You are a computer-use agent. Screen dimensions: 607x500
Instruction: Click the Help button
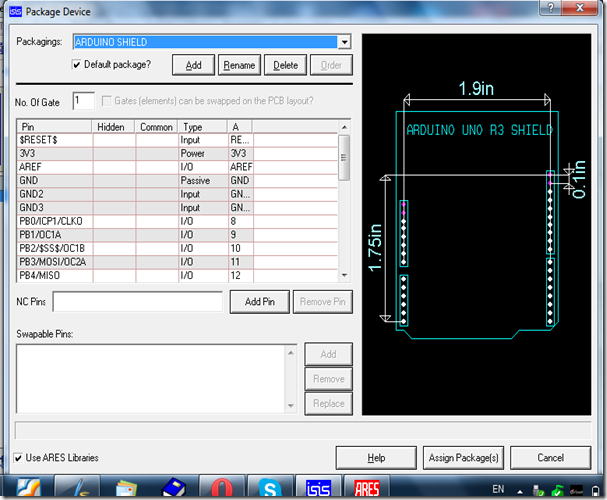376,458
